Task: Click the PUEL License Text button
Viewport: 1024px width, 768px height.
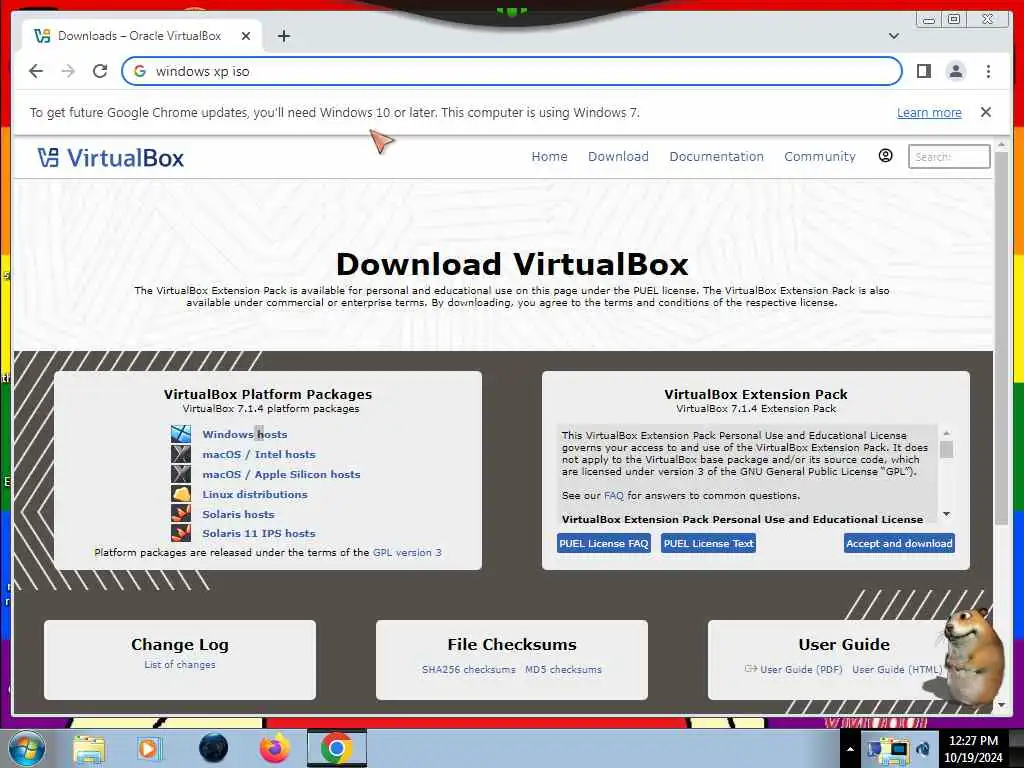Action: (709, 543)
